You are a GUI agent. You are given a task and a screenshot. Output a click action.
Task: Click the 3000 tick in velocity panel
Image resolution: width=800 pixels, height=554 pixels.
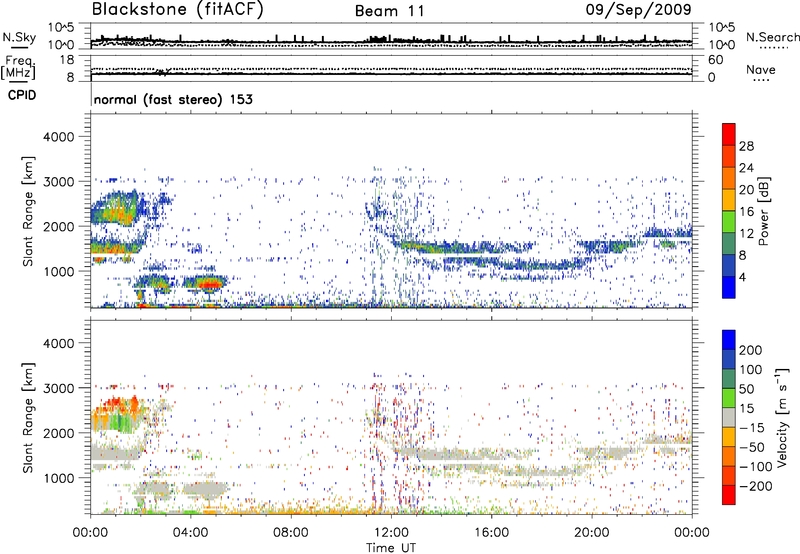(58, 388)
